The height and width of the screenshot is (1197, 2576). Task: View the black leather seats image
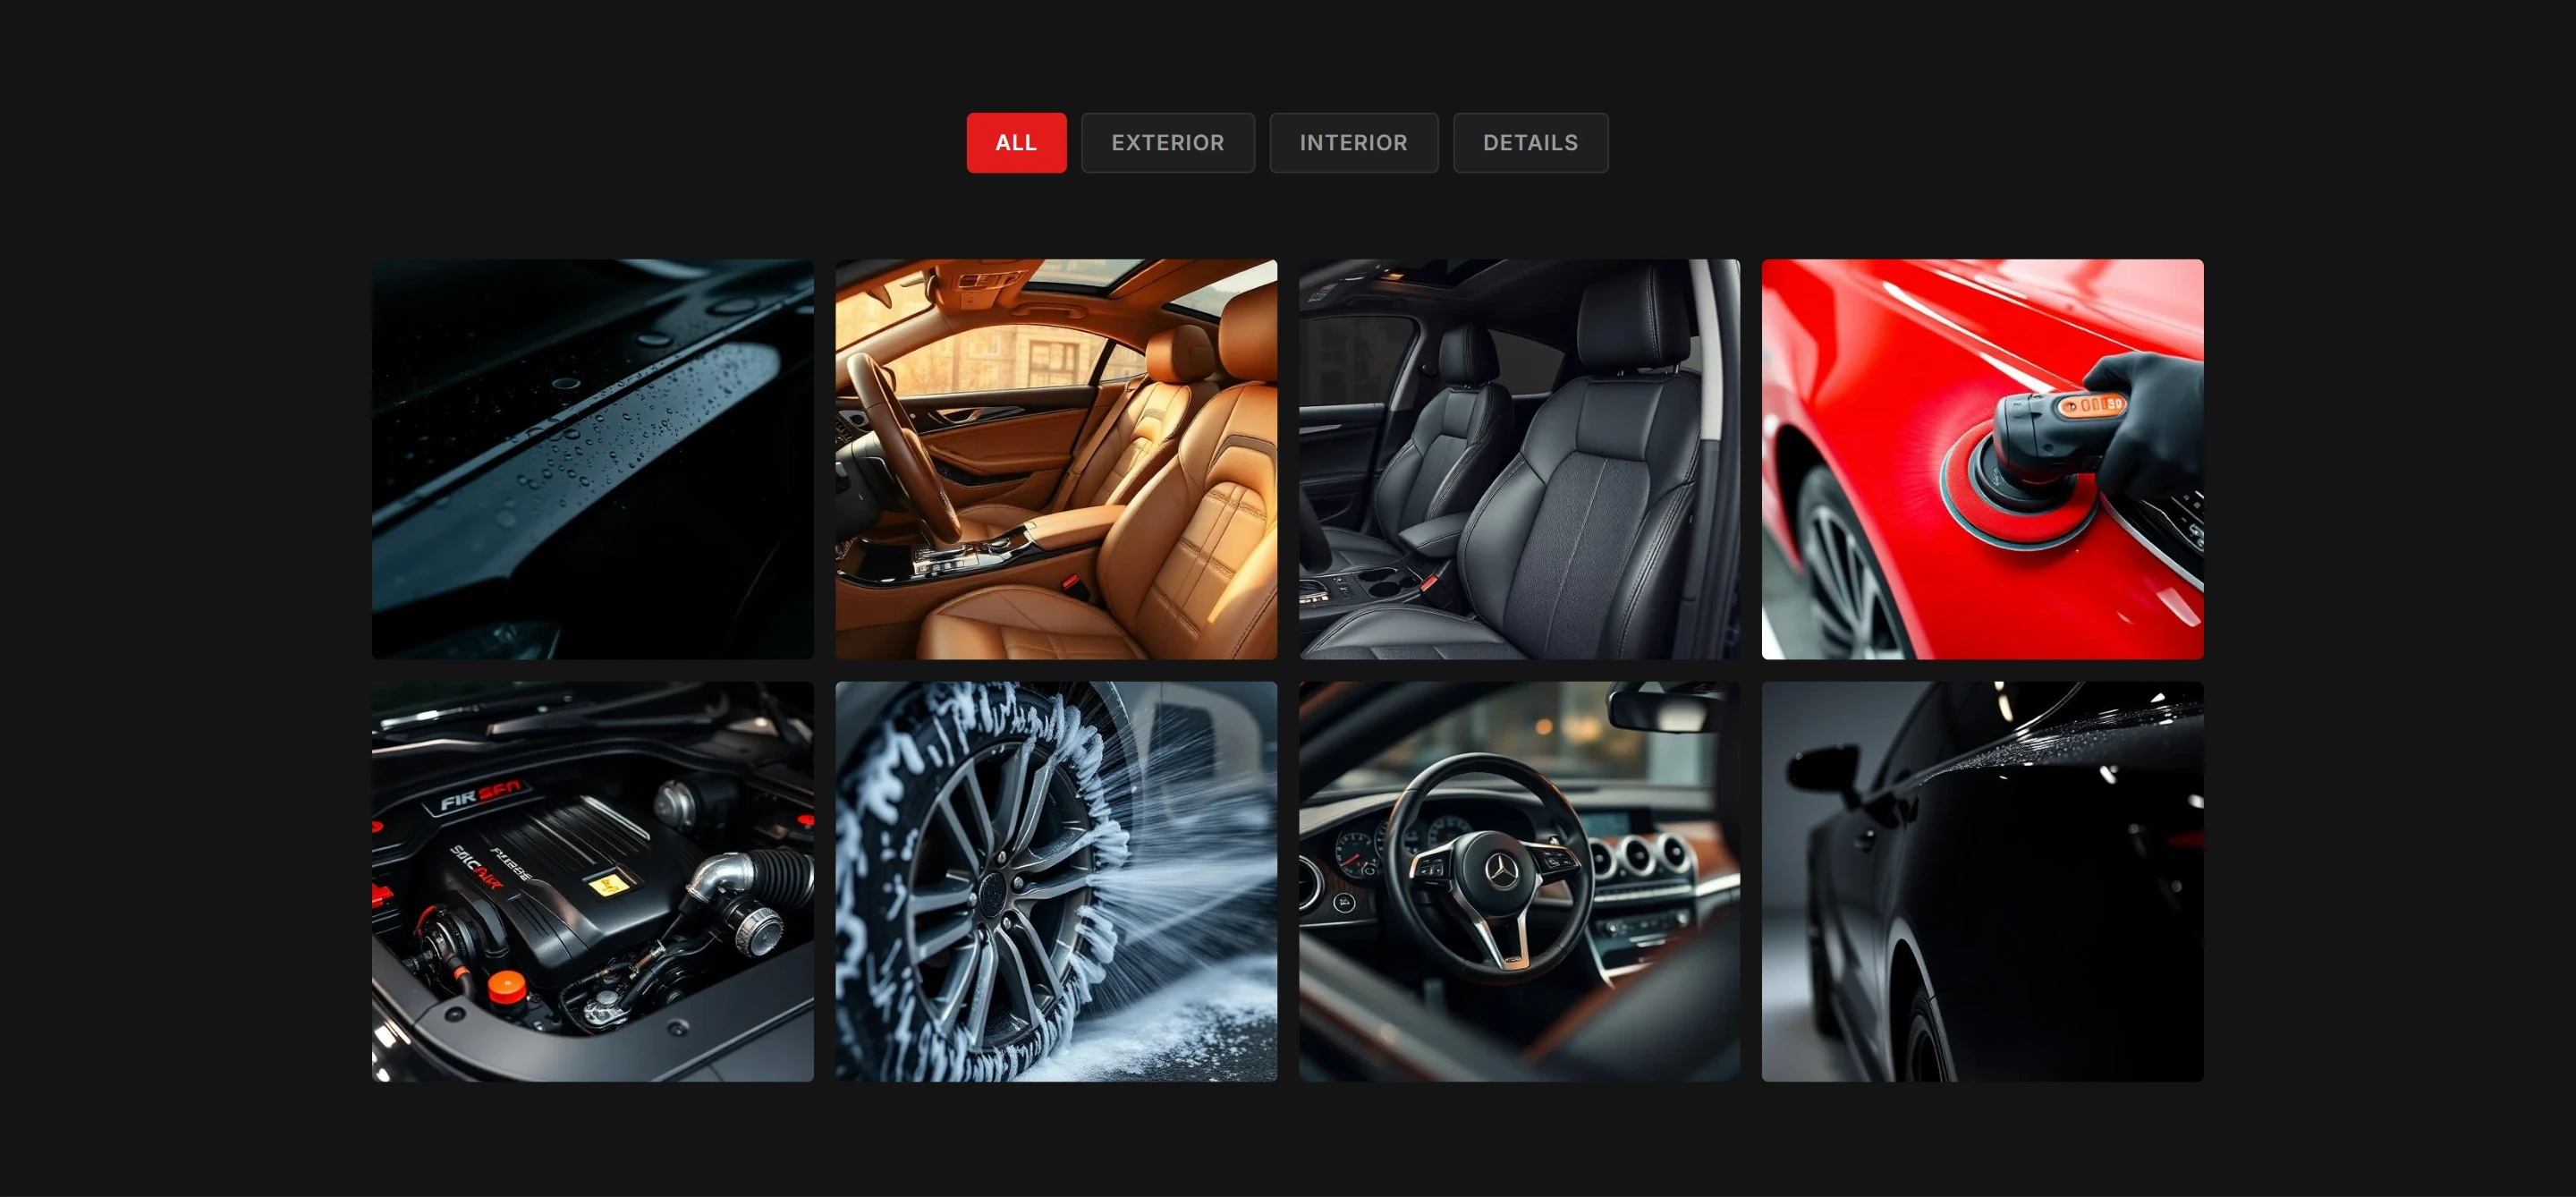coord(1519,459)
